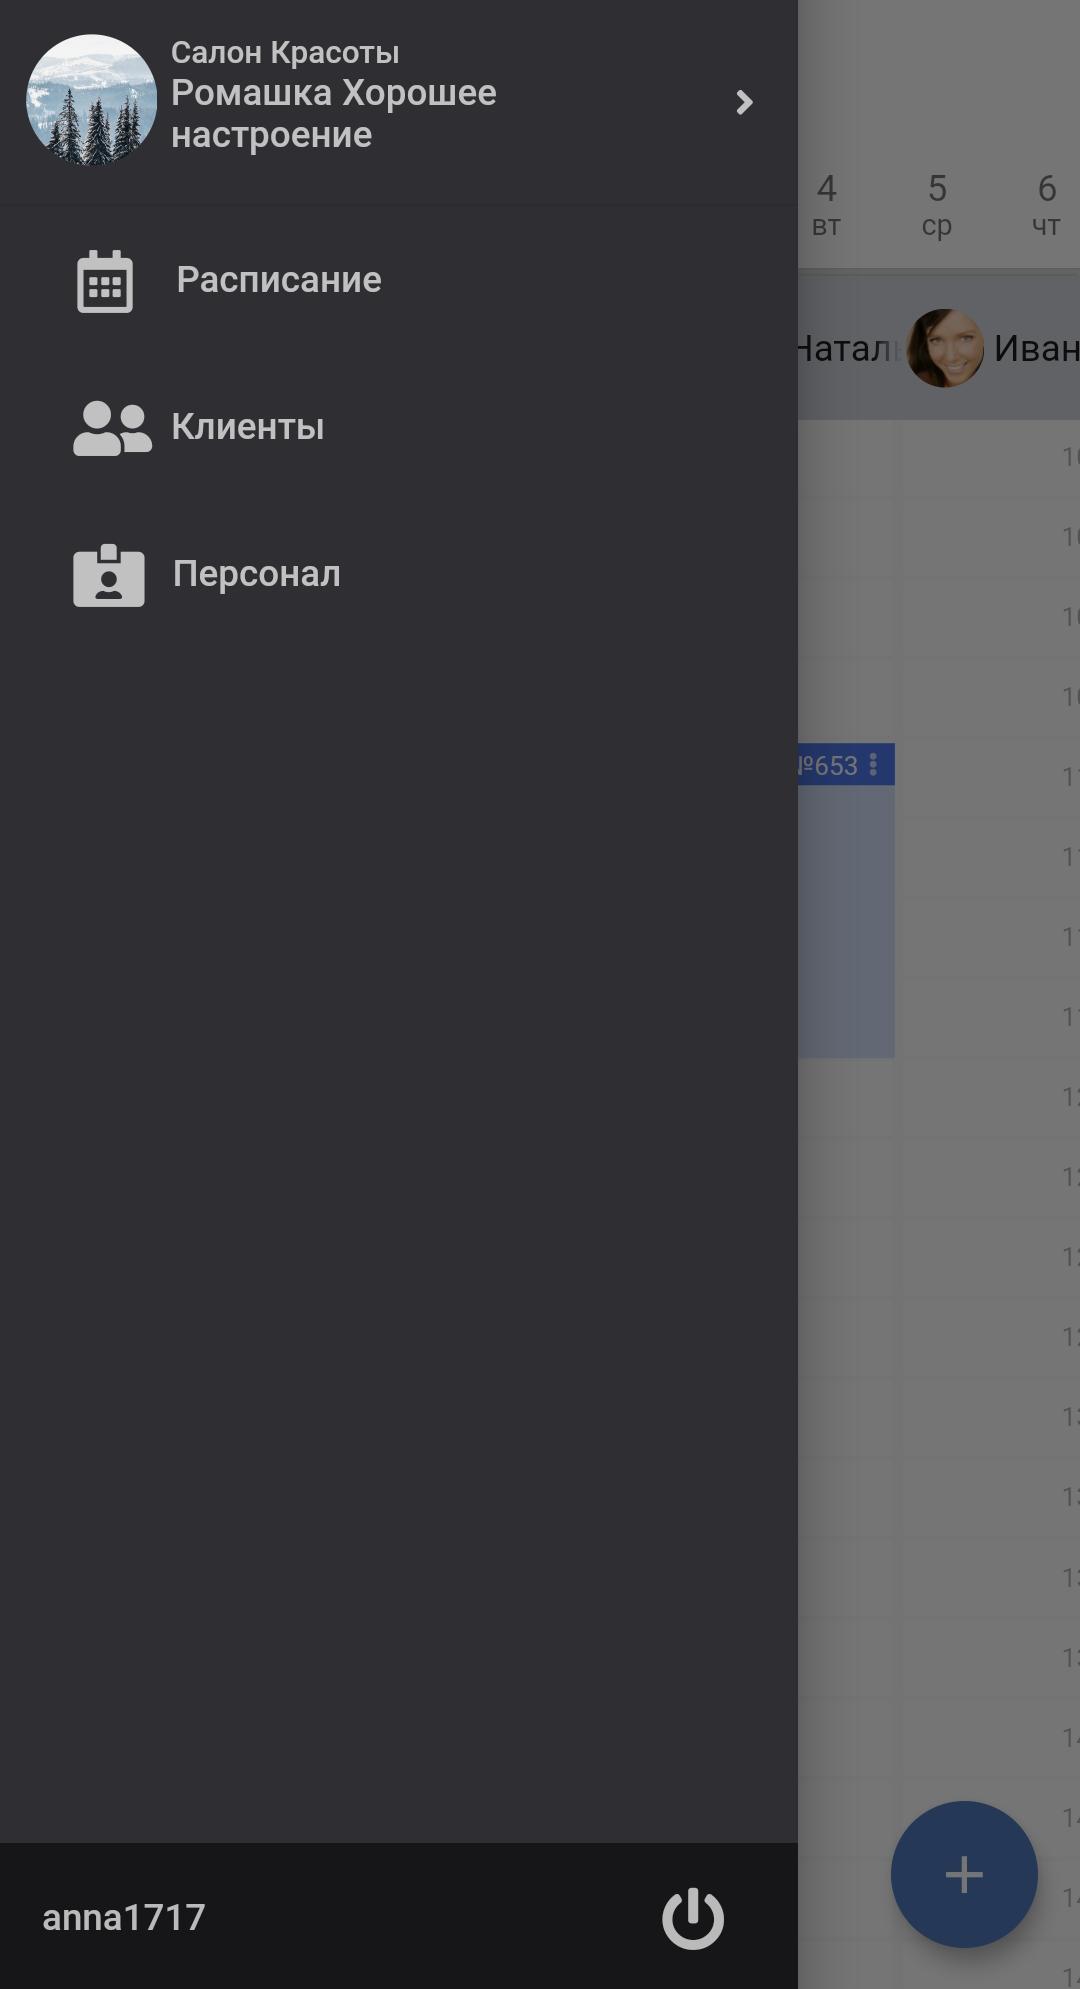This screenshot has height=1989, width=1080.
Task: Open appointment №653 block
Action: 846,900
